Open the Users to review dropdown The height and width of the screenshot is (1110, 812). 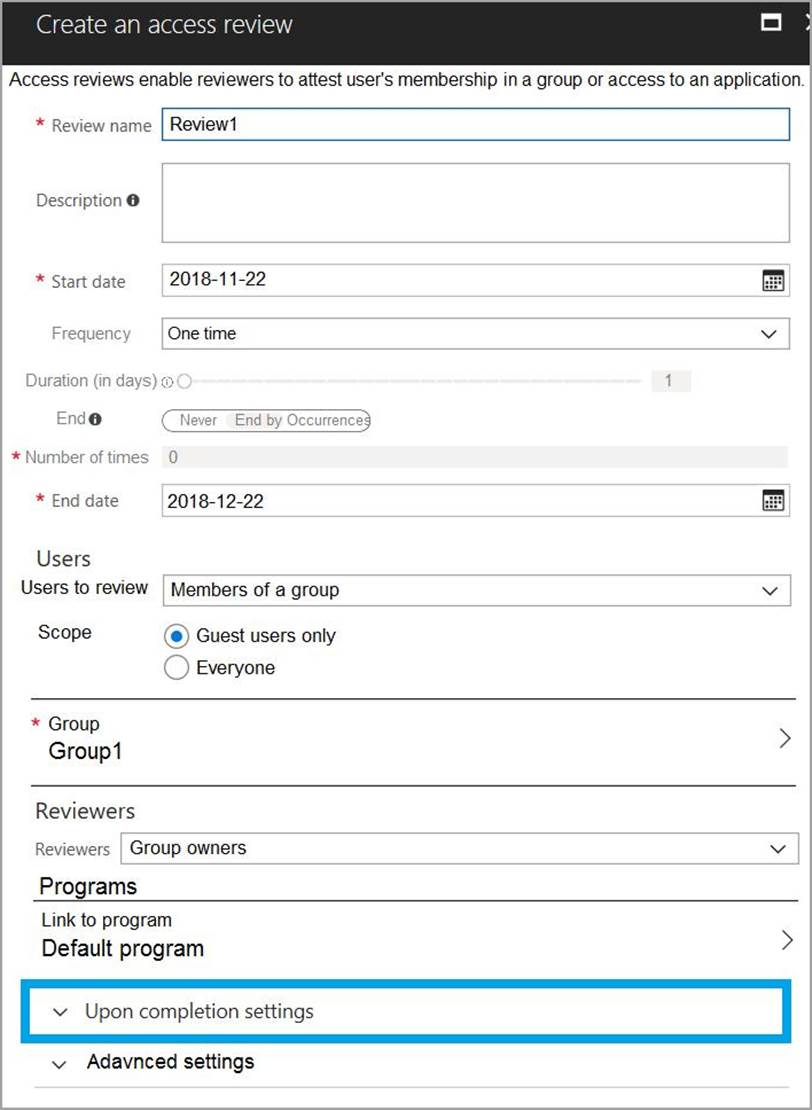tap(475, 590)
